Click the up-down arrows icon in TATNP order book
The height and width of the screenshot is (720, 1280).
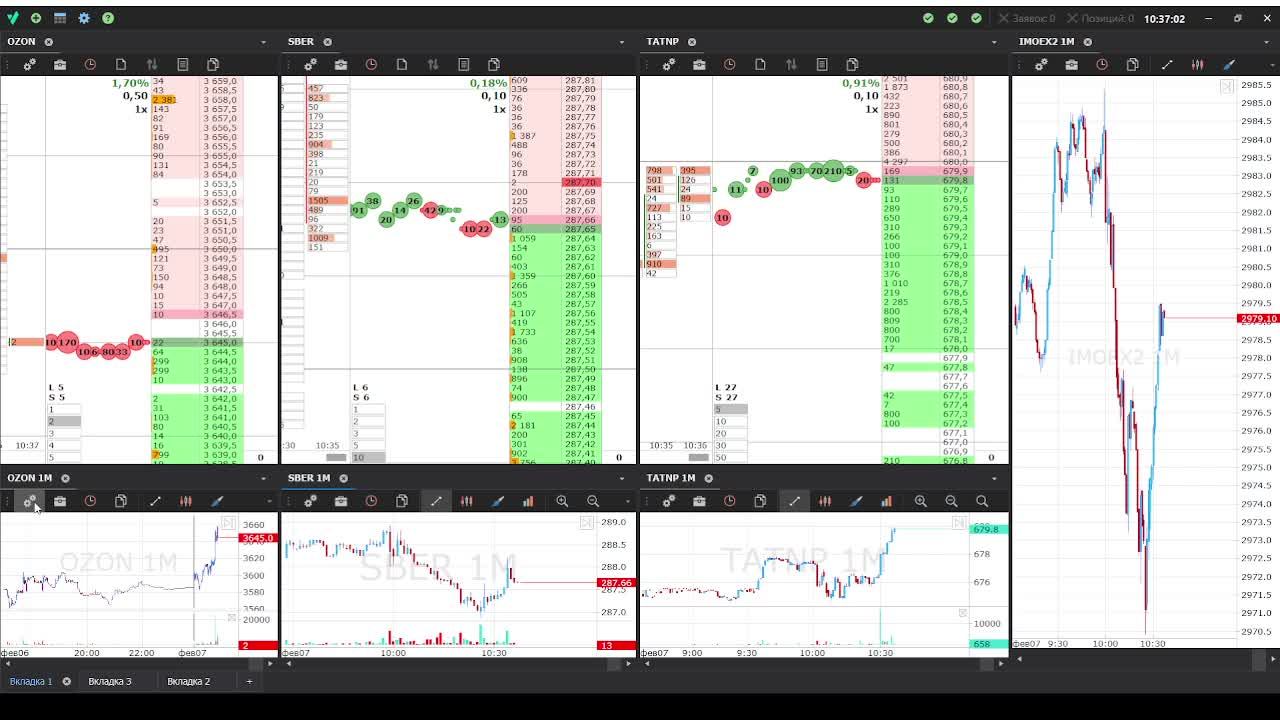click(791, 64)
